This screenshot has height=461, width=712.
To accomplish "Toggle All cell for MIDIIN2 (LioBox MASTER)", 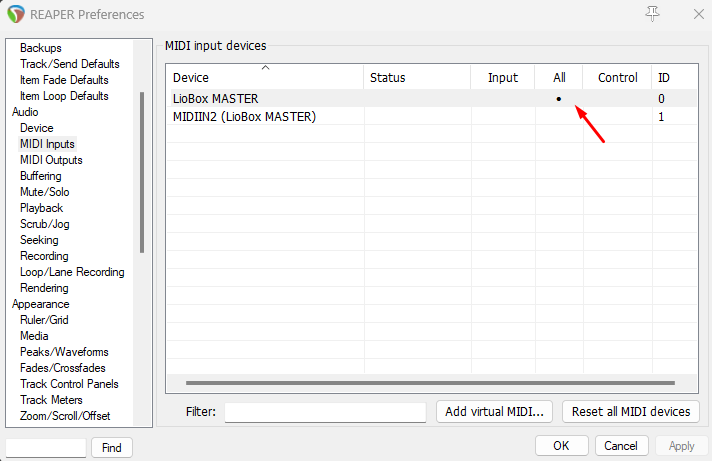I will 559,116.
